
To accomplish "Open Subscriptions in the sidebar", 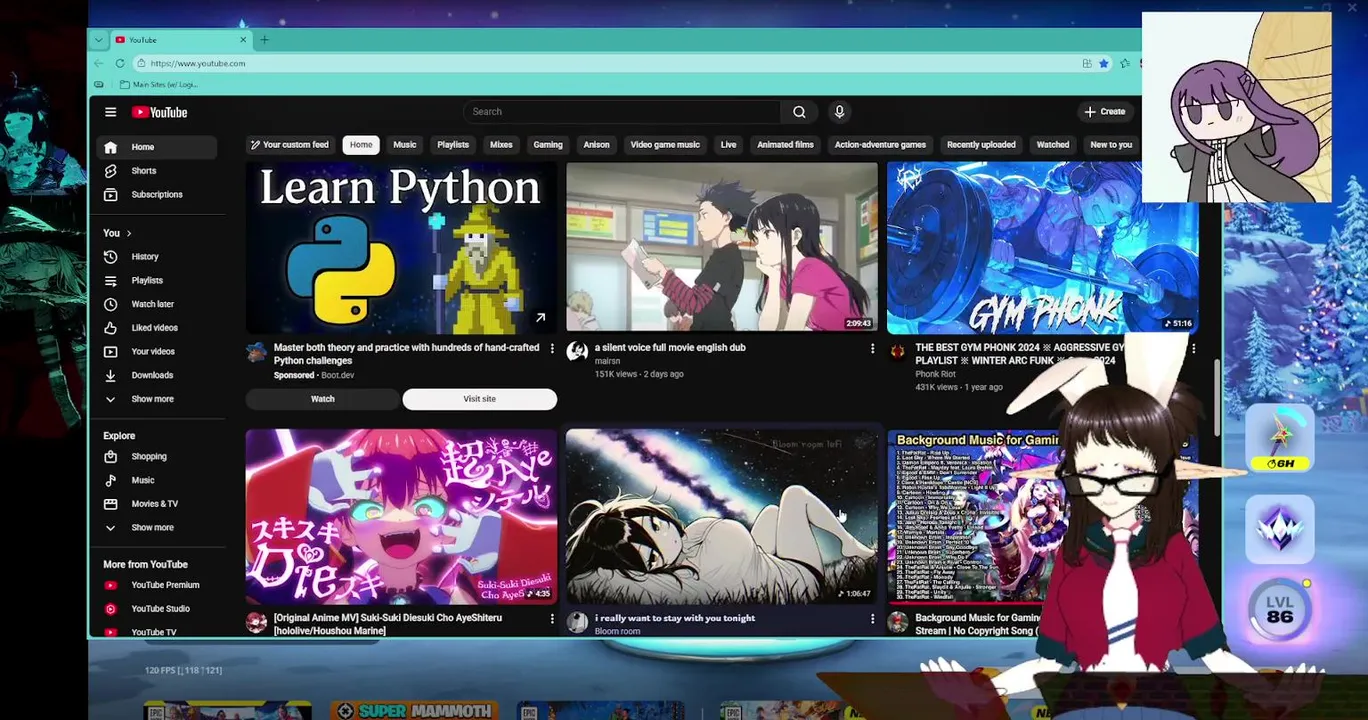I will click(158, 195).
